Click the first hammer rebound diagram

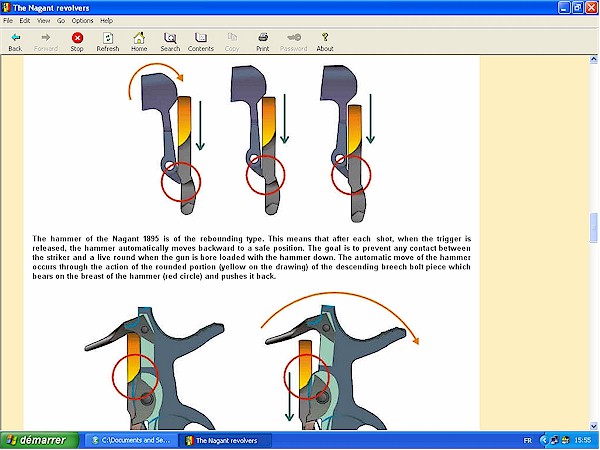(x=166, y=139)
